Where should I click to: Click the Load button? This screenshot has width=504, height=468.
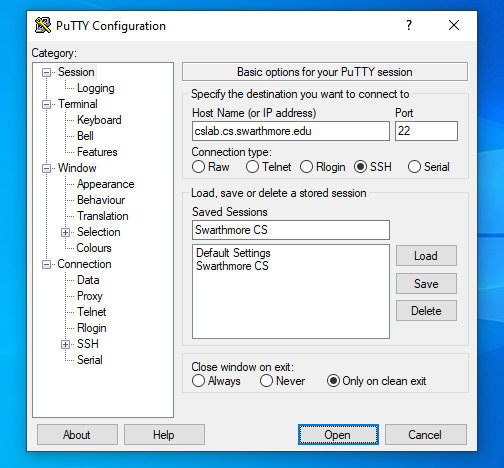[x=426, y=256]
